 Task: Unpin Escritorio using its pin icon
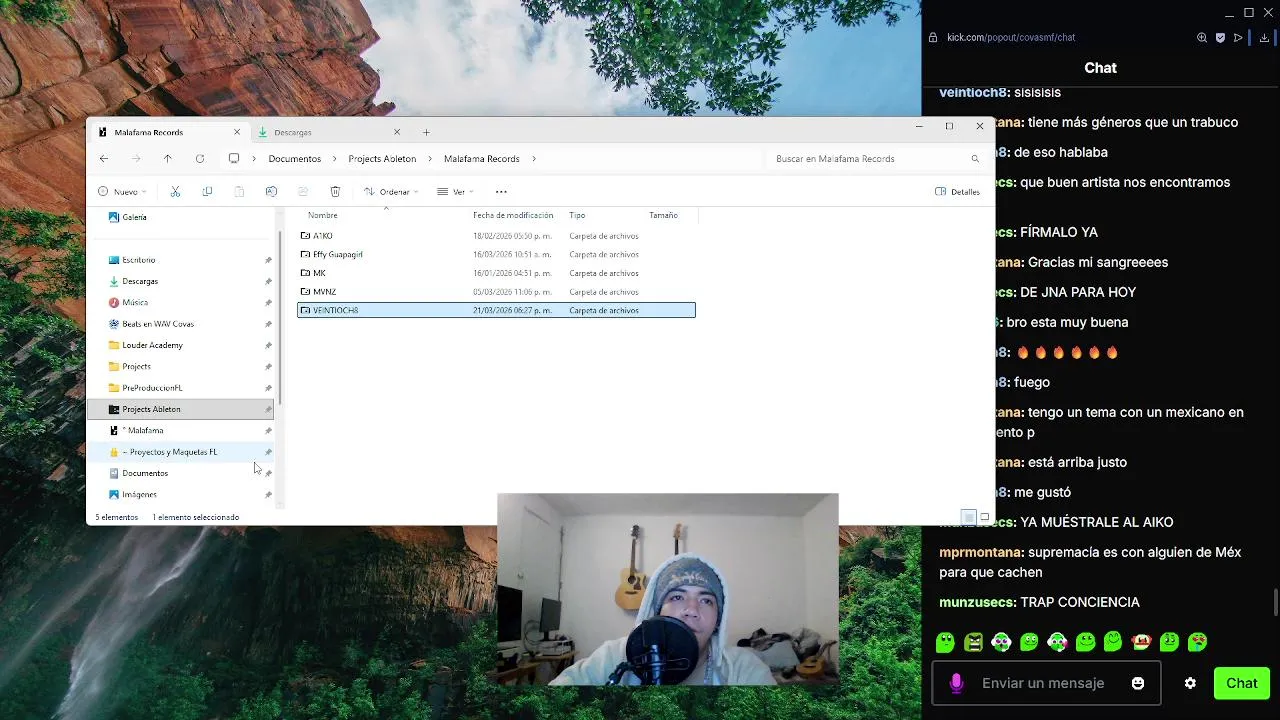pos(268,260)
